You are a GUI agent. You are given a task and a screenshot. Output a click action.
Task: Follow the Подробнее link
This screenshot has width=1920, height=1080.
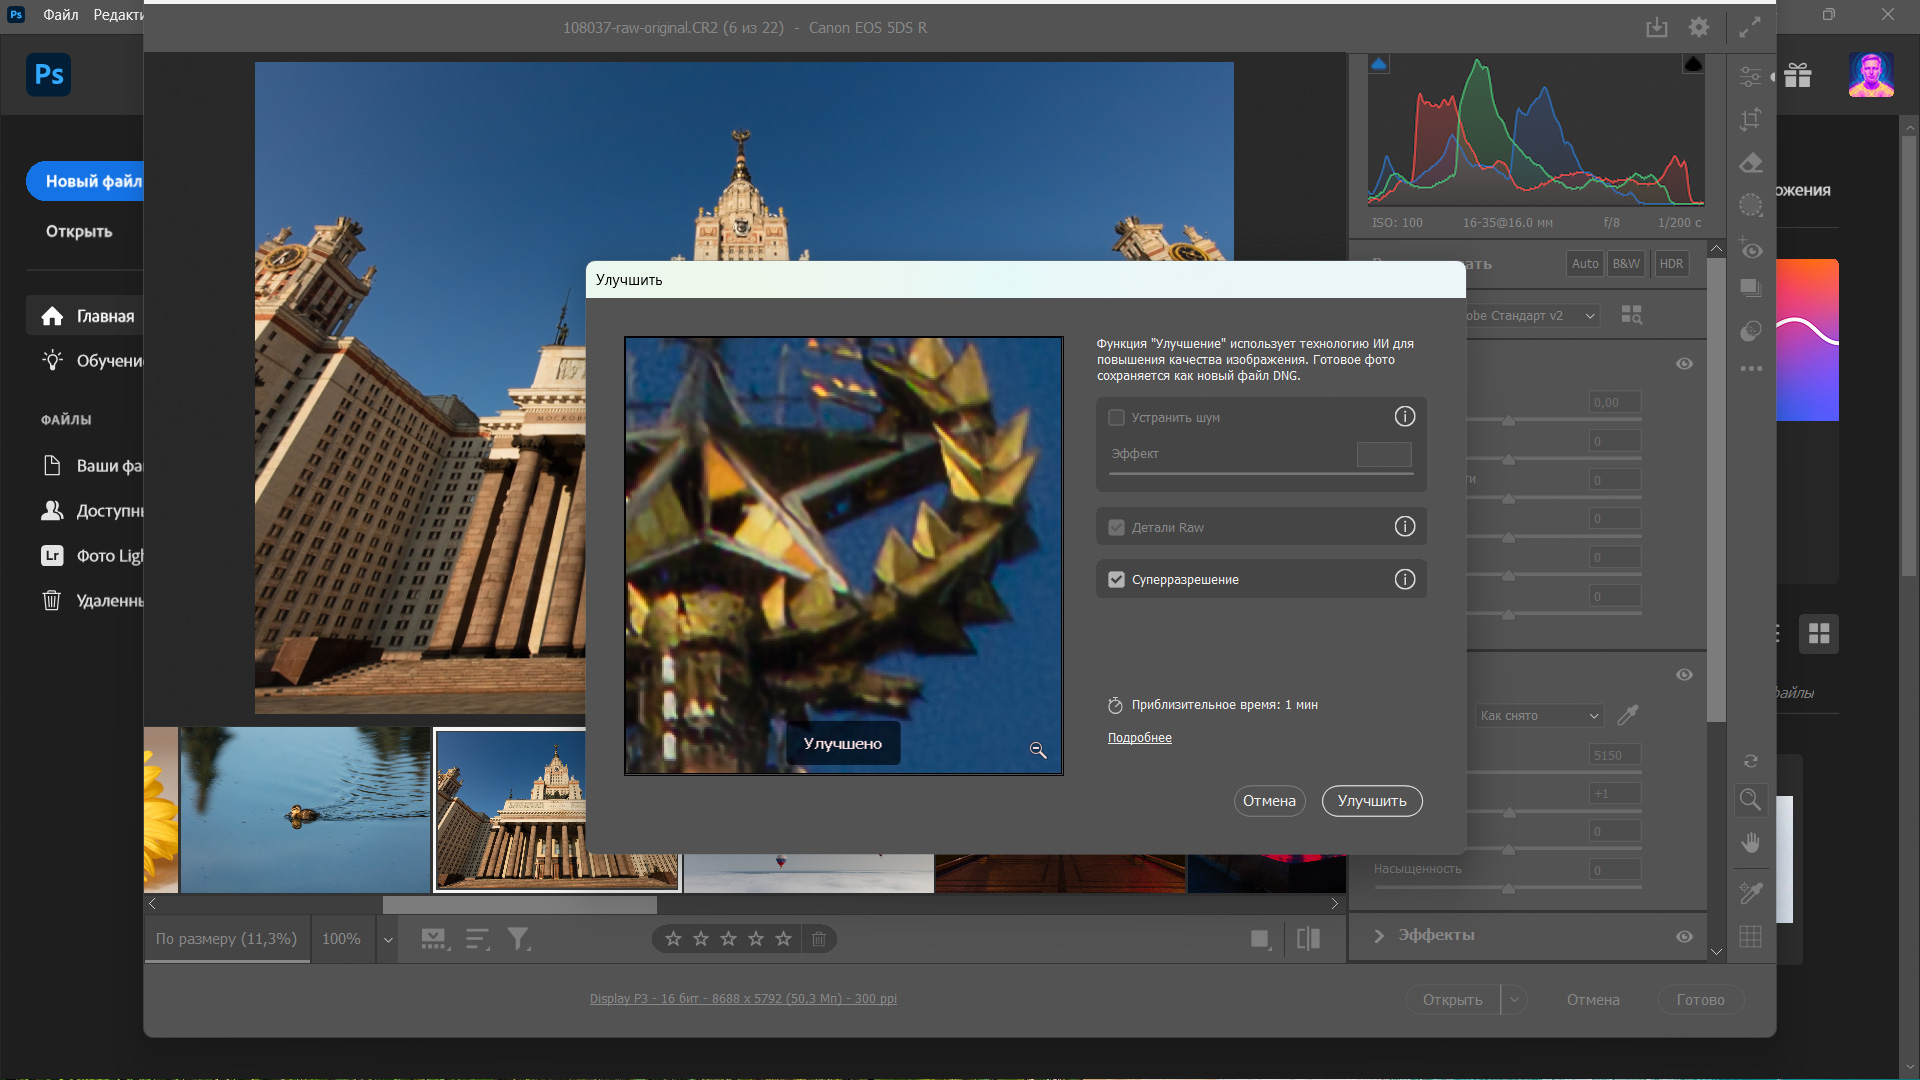pos(1140,738)
